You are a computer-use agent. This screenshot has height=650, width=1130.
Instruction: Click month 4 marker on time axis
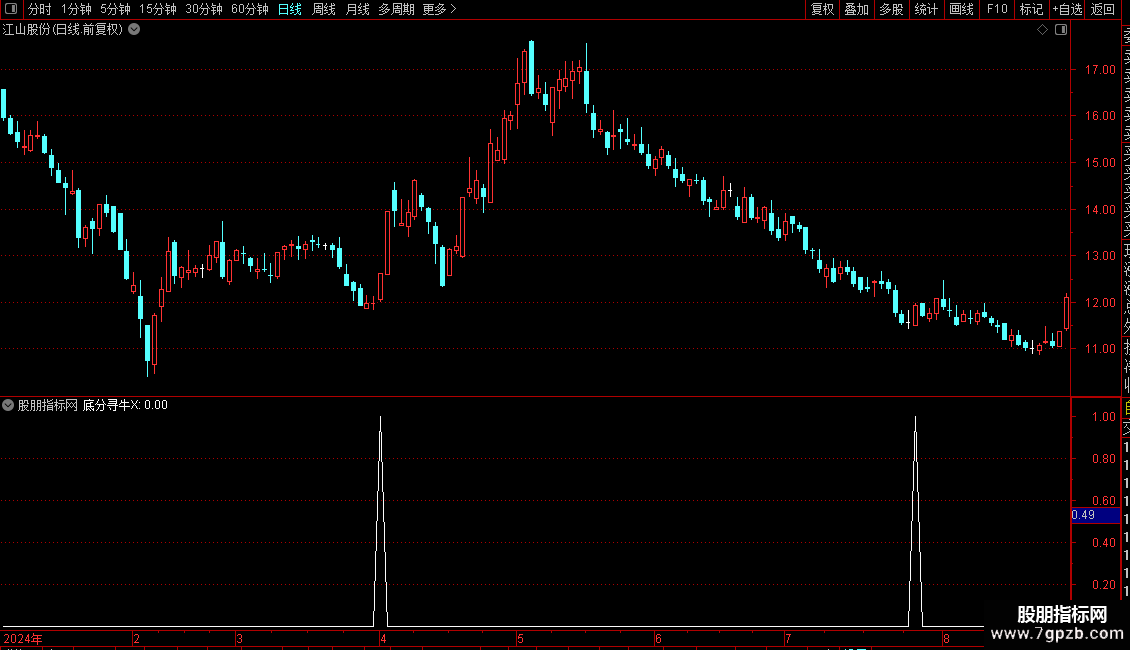click(x=383, y=638)
